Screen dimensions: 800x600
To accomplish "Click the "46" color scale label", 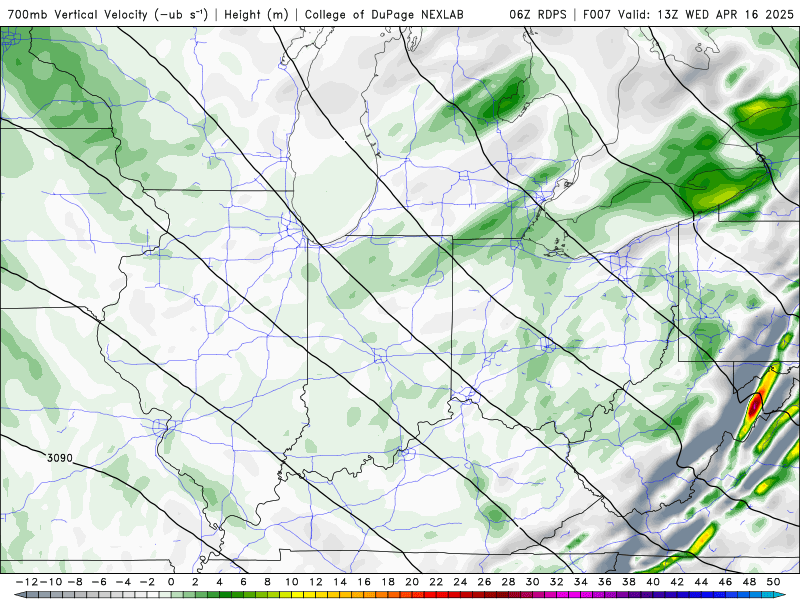I will [725, 582].
